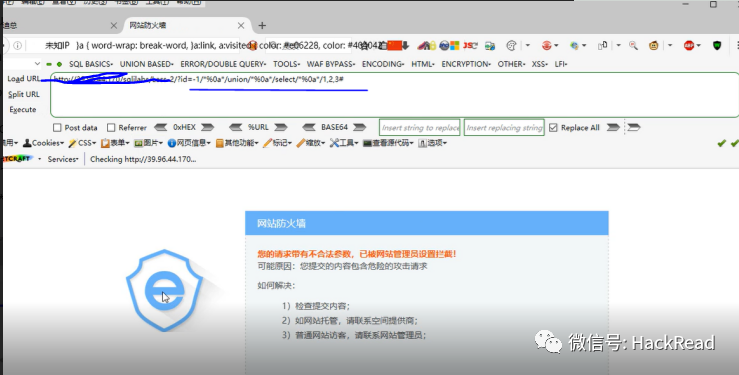Click the Windows logo extension icon

(454, 46)
